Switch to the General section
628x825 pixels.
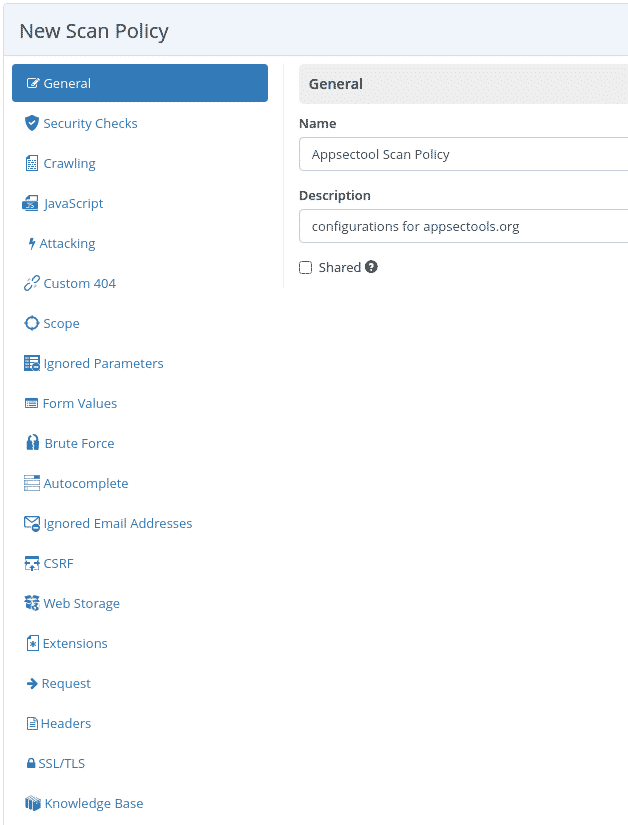click(x=139, y=82)
